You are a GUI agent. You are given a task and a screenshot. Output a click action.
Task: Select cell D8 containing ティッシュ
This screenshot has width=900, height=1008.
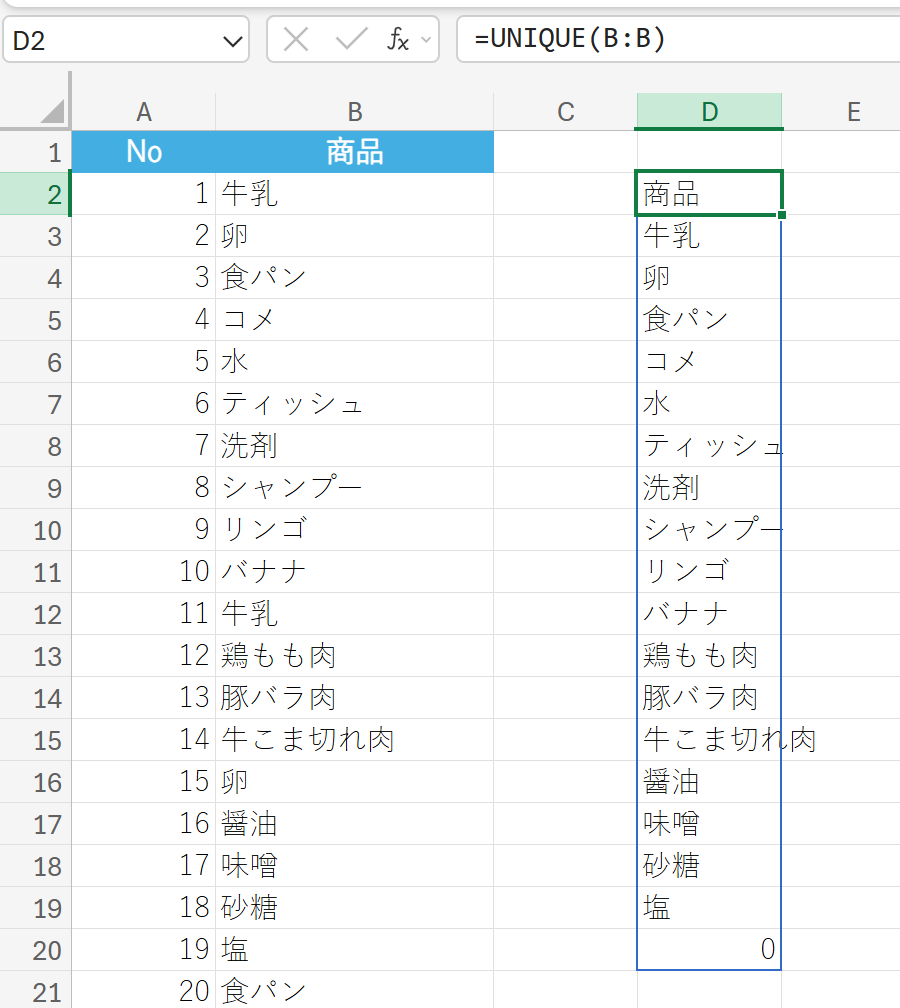709,446
